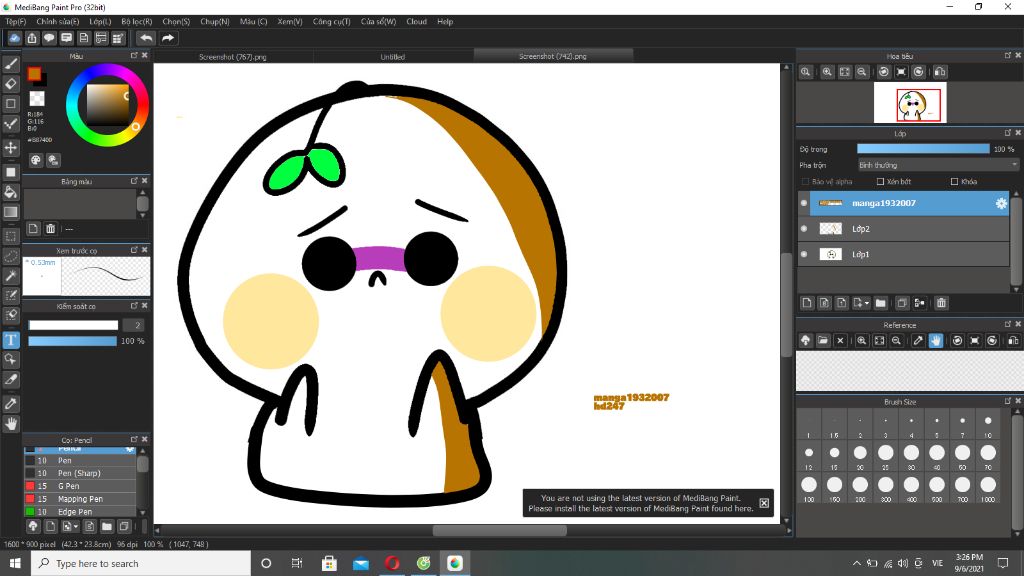Click the Redo arrow in the top toolbar
Screen dimensions: 1024x576
(168, 38)
